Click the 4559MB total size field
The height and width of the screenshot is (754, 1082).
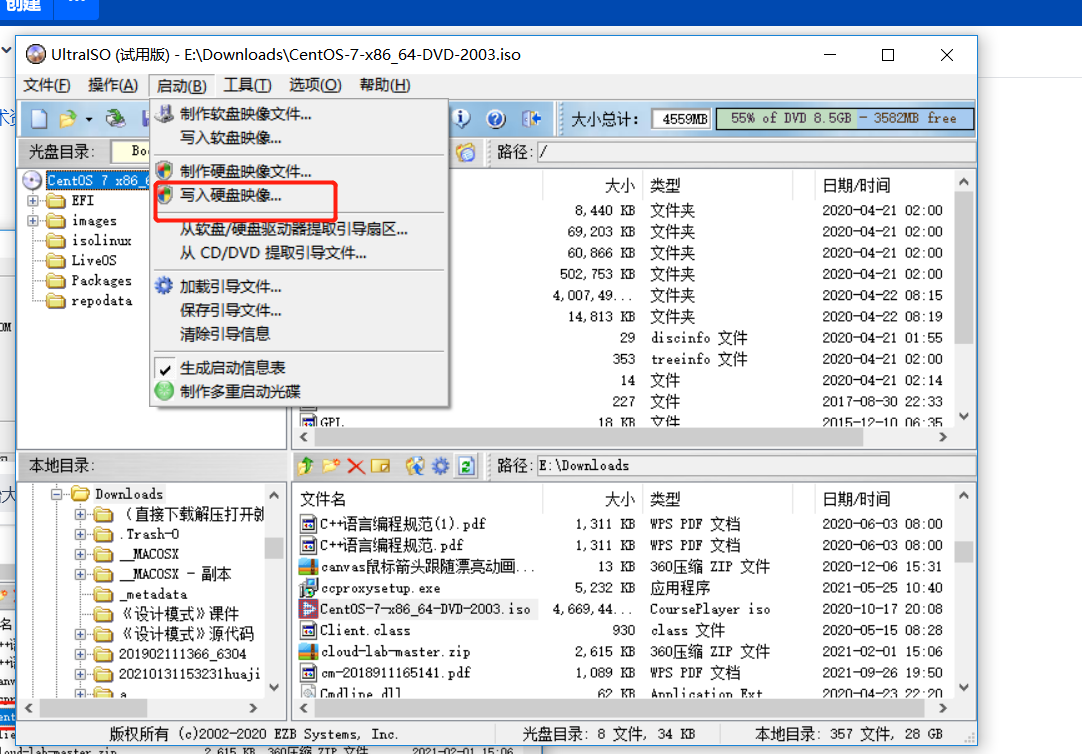click(x=680, y=119)
